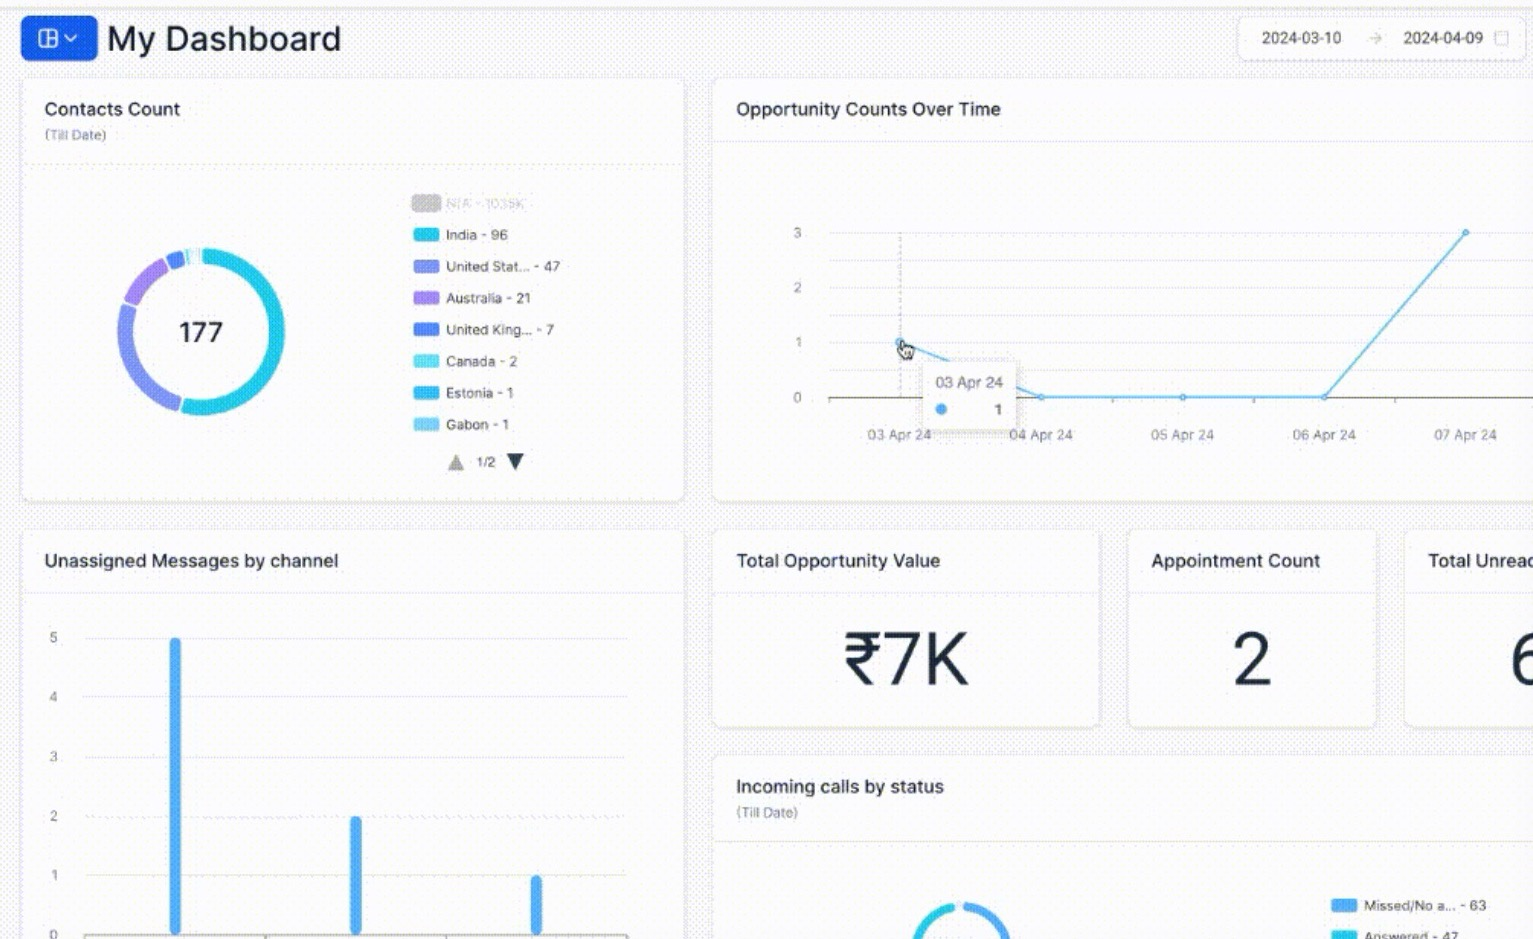Screen dimensions: 1533x939
Task: Toggle Estonia legend entry
Action: (463, 393)
